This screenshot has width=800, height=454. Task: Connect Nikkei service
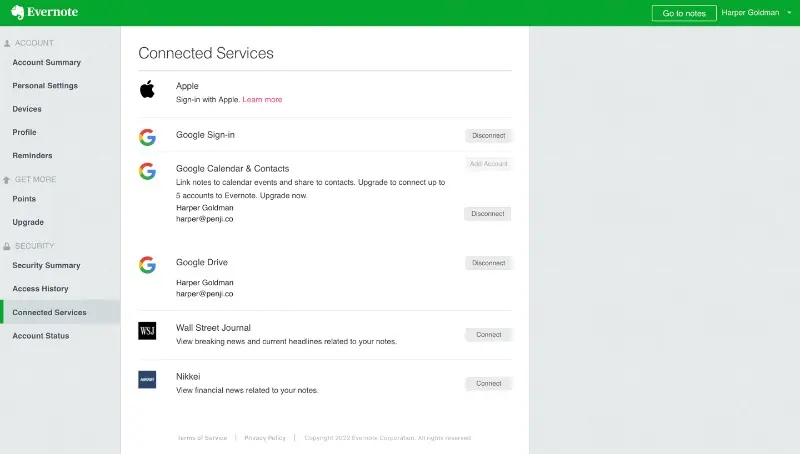point(488,384)
